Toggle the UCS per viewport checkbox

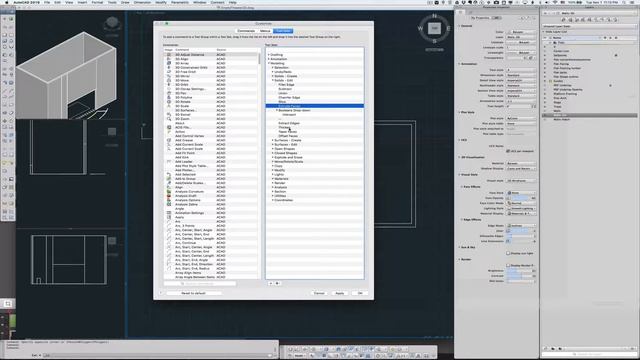(508, 151)
